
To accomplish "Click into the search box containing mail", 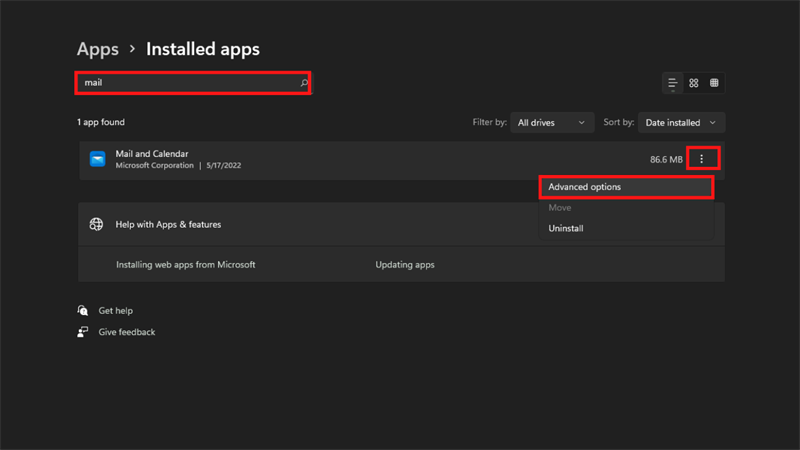I will 180,83.
